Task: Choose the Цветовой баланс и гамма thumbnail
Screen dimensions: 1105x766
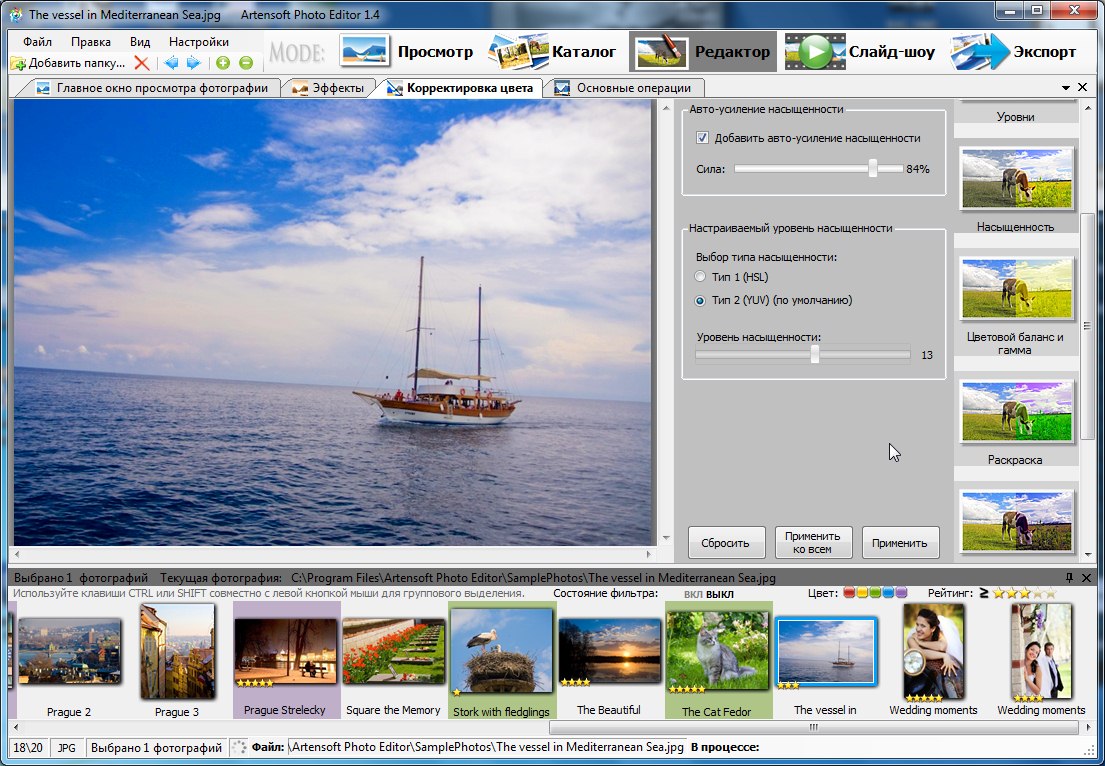Action: point(1016,288)
